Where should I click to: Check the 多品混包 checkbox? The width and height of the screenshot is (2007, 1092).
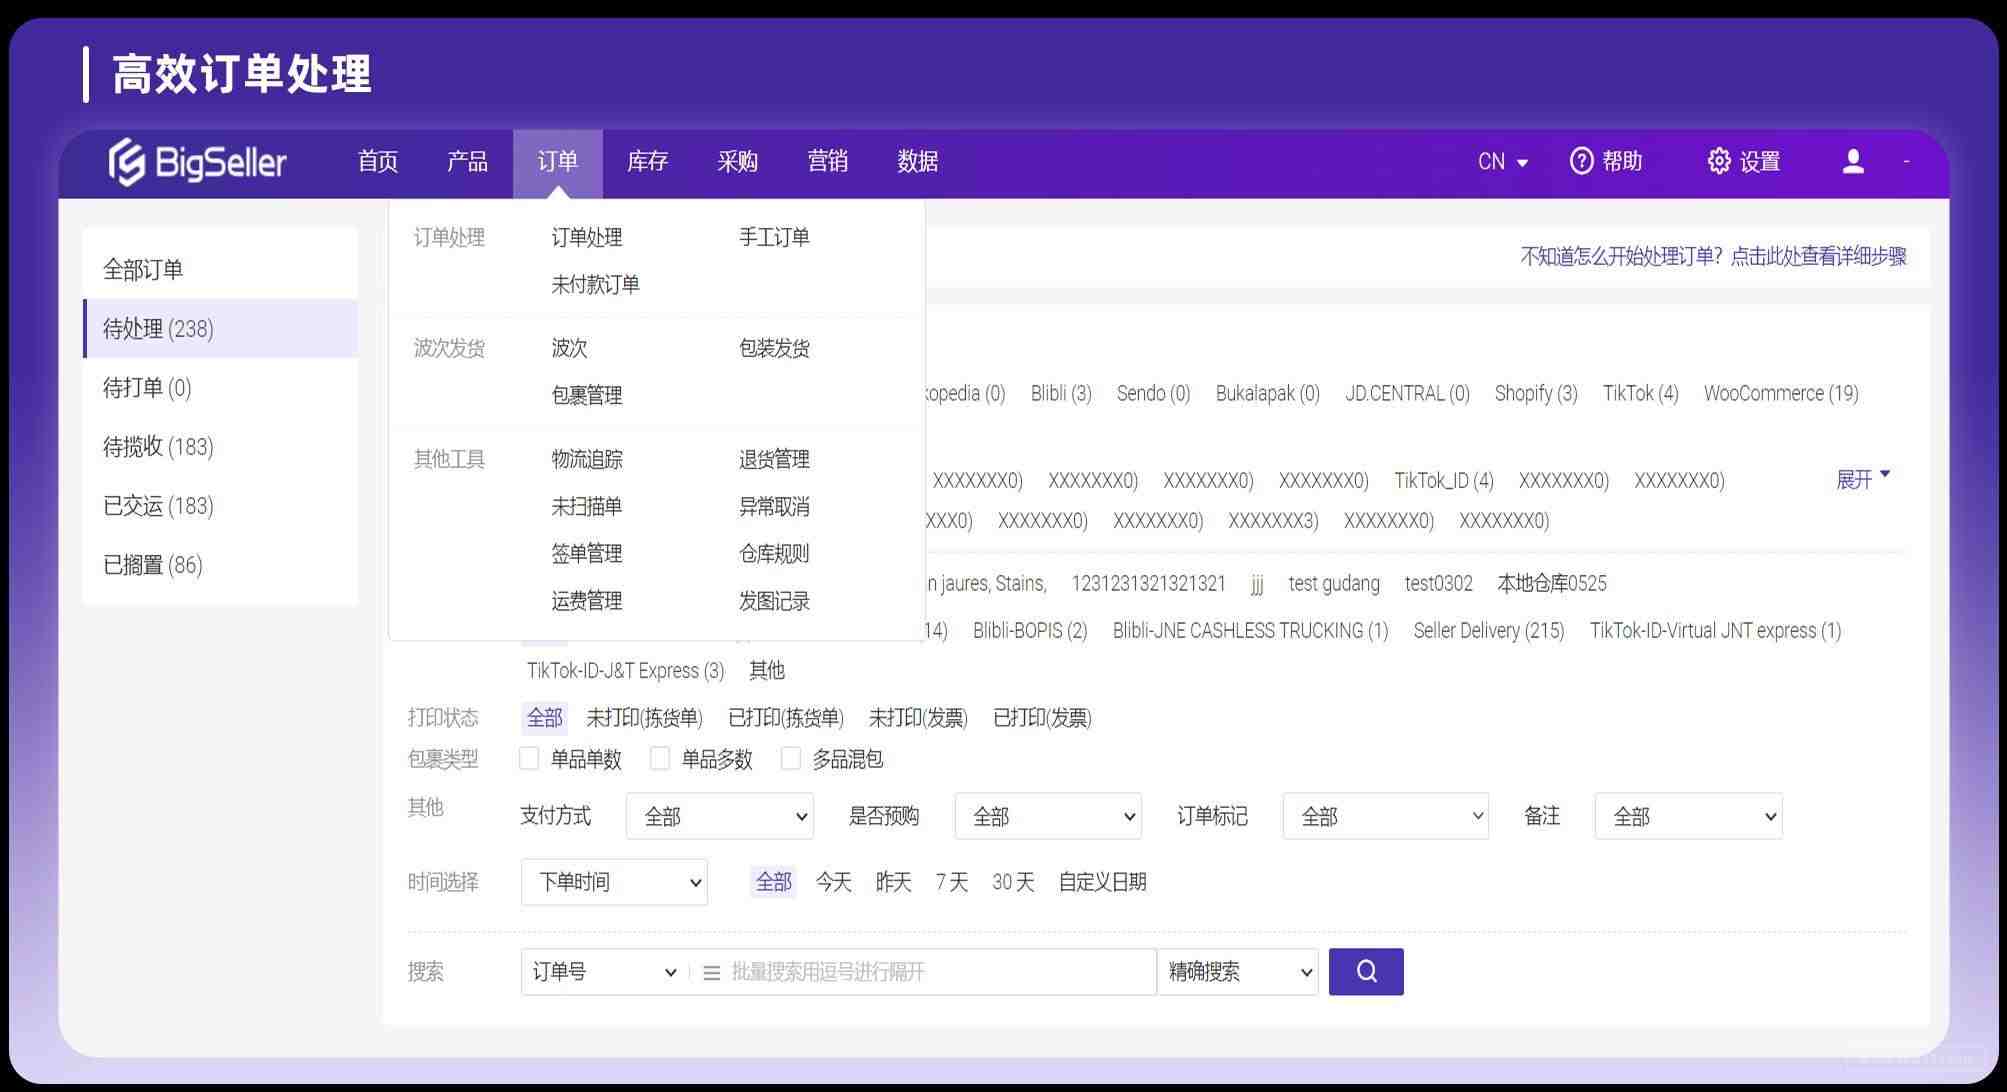point(791,759)
